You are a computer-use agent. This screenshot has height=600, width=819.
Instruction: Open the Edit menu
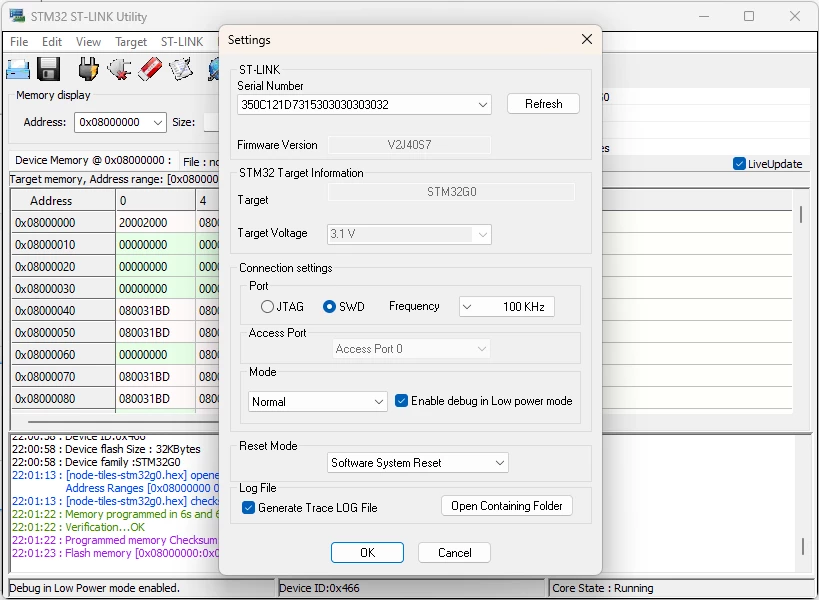coord(52,42)
